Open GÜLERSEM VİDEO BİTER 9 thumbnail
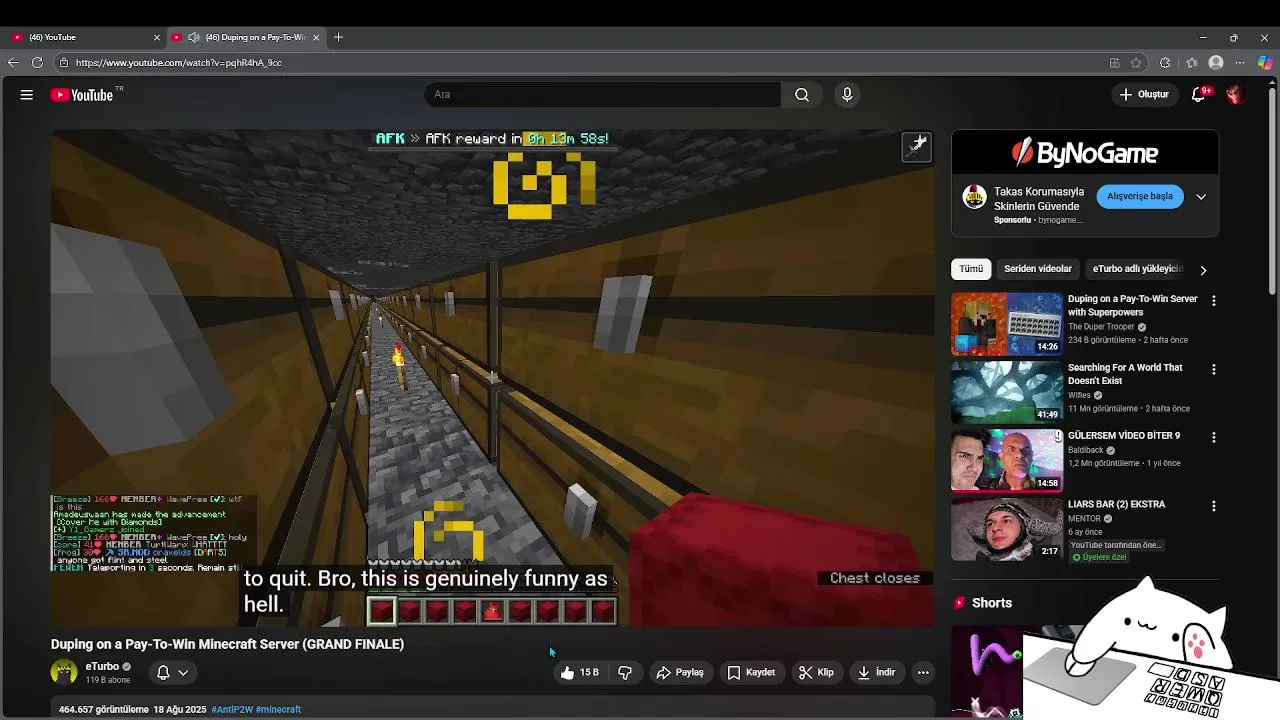Image resolution: width=1280 pixels, height=720 pixels. [x=1007, y=461]
